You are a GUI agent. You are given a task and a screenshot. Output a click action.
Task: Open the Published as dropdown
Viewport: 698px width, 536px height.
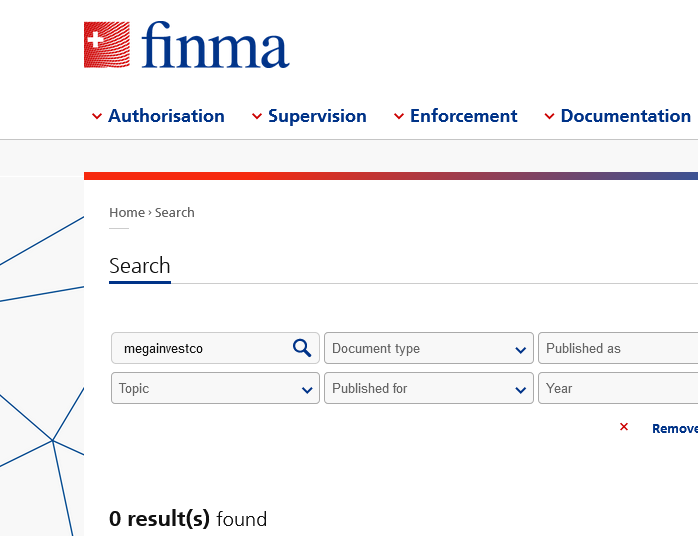618,348
